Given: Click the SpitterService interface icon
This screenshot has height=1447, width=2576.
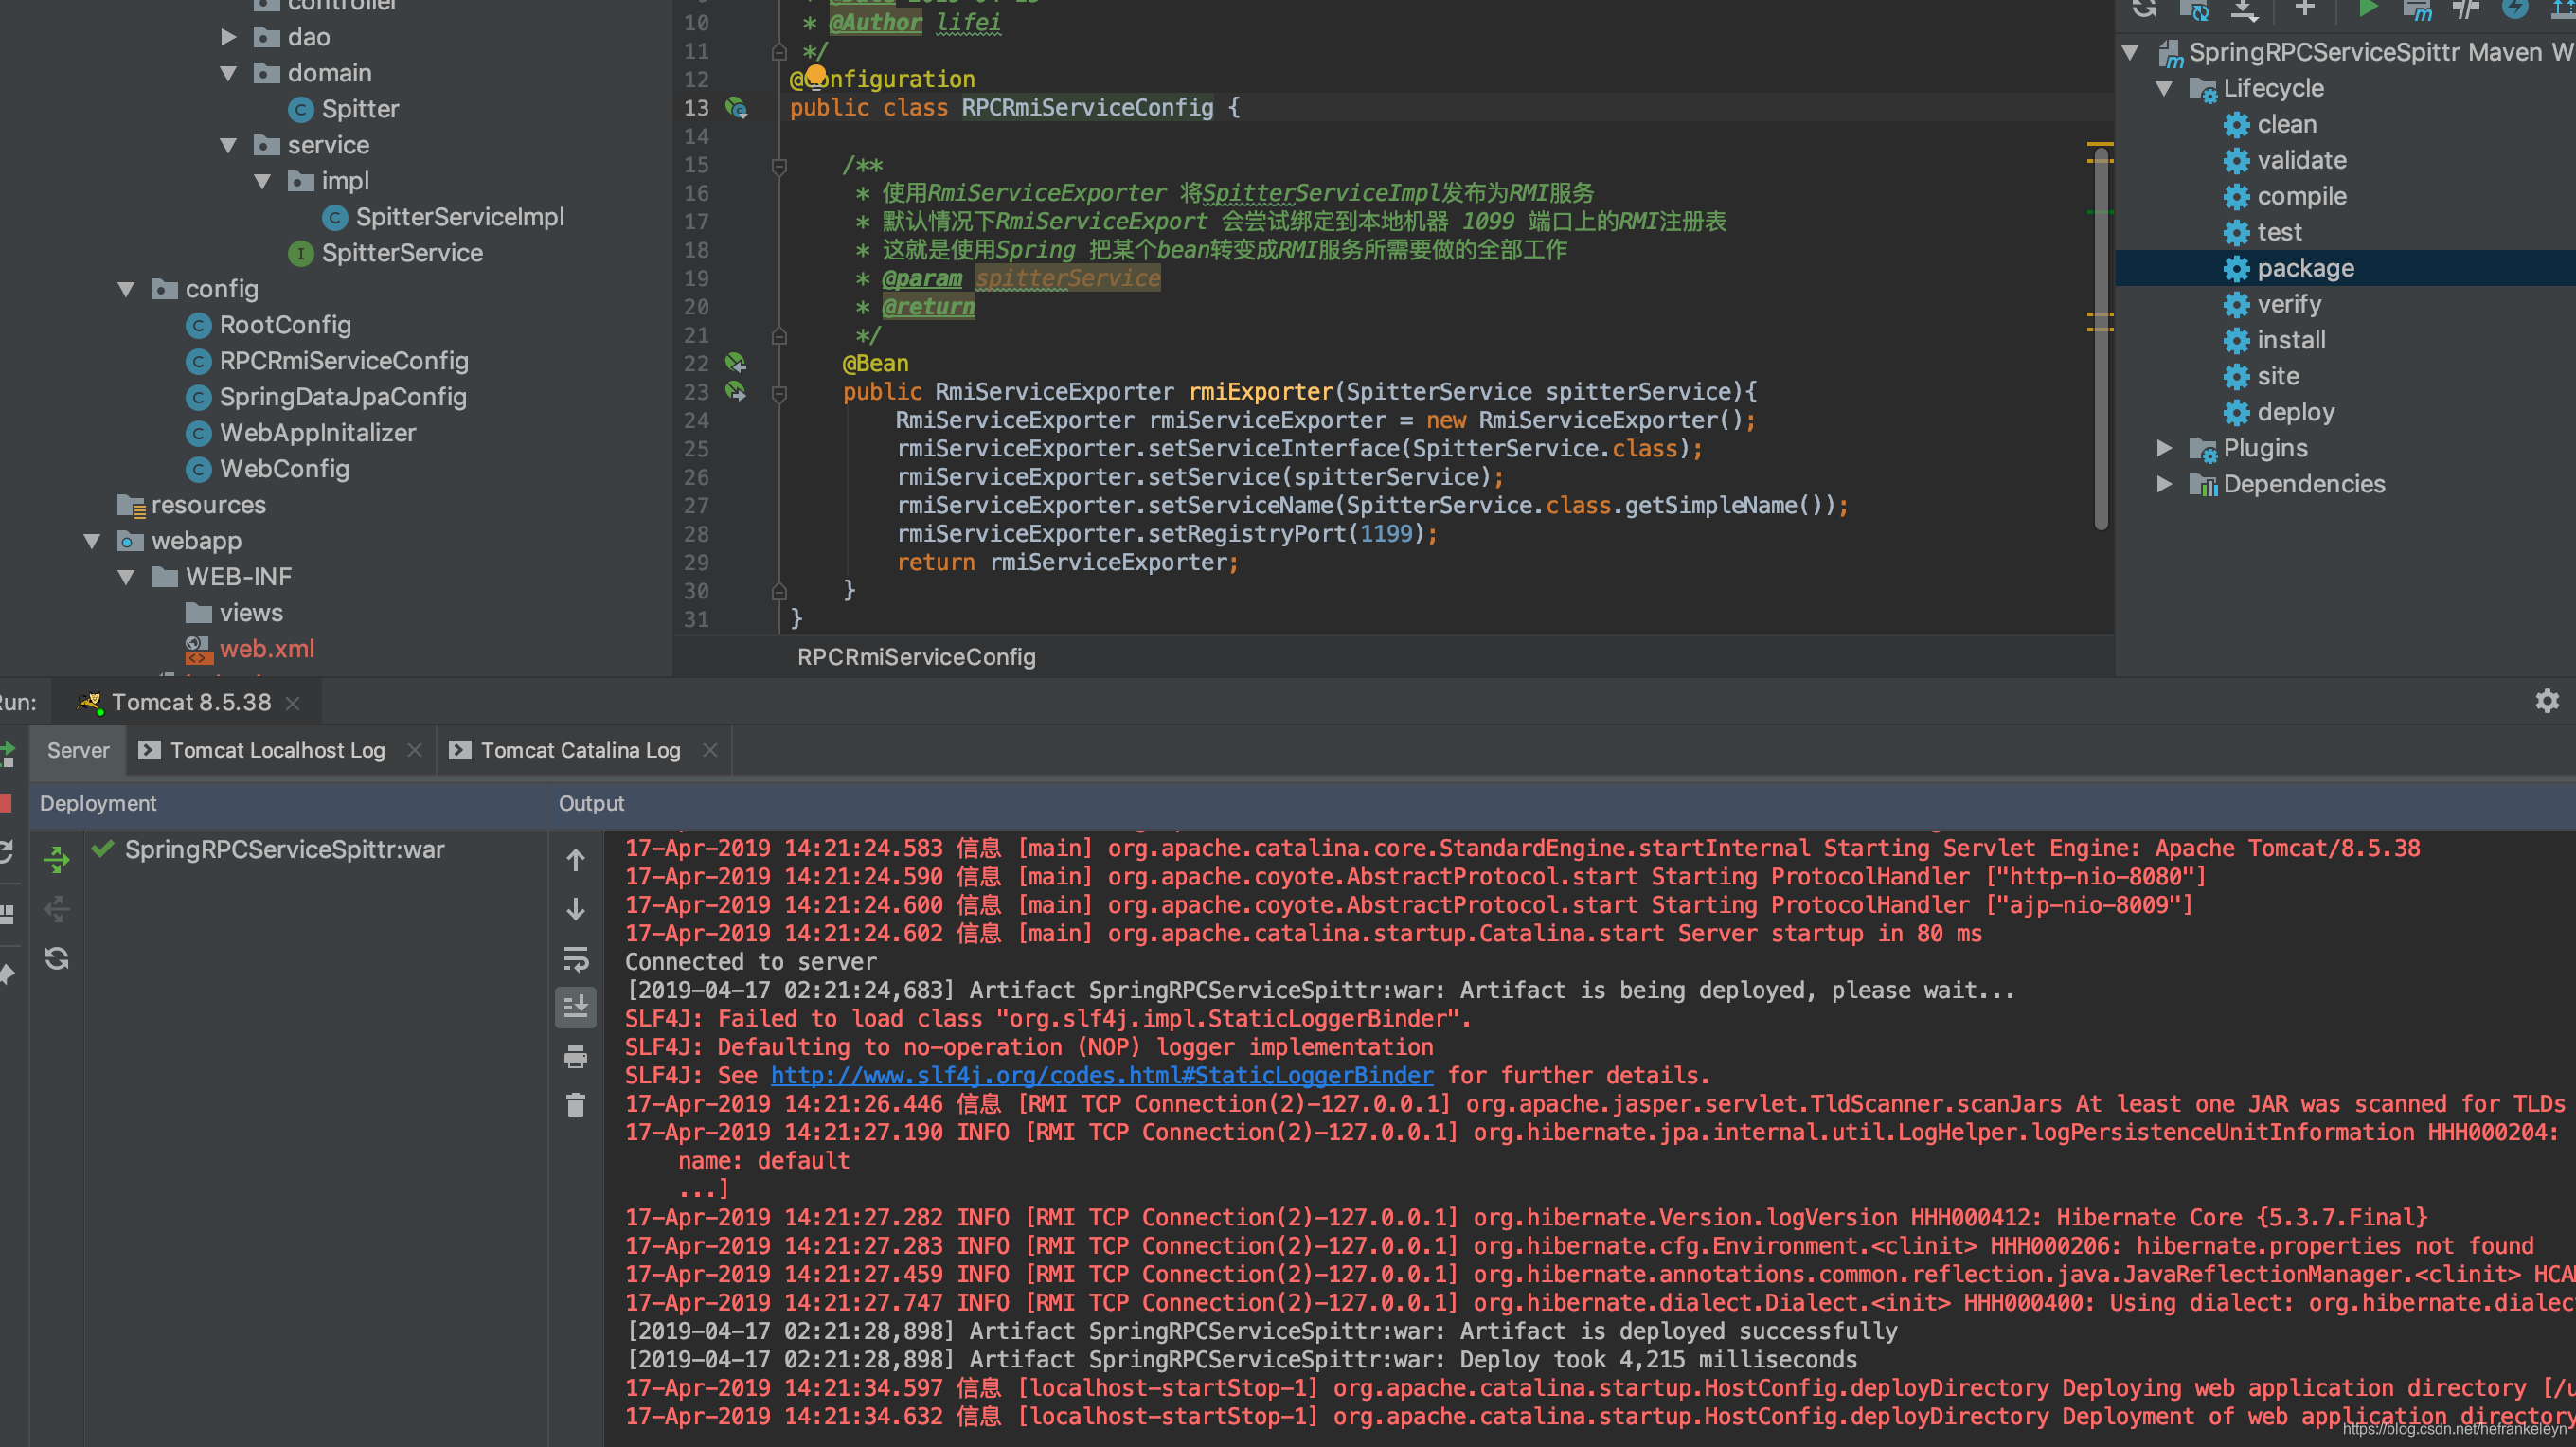Looking at the screenshot, I should tap(300, 253).
